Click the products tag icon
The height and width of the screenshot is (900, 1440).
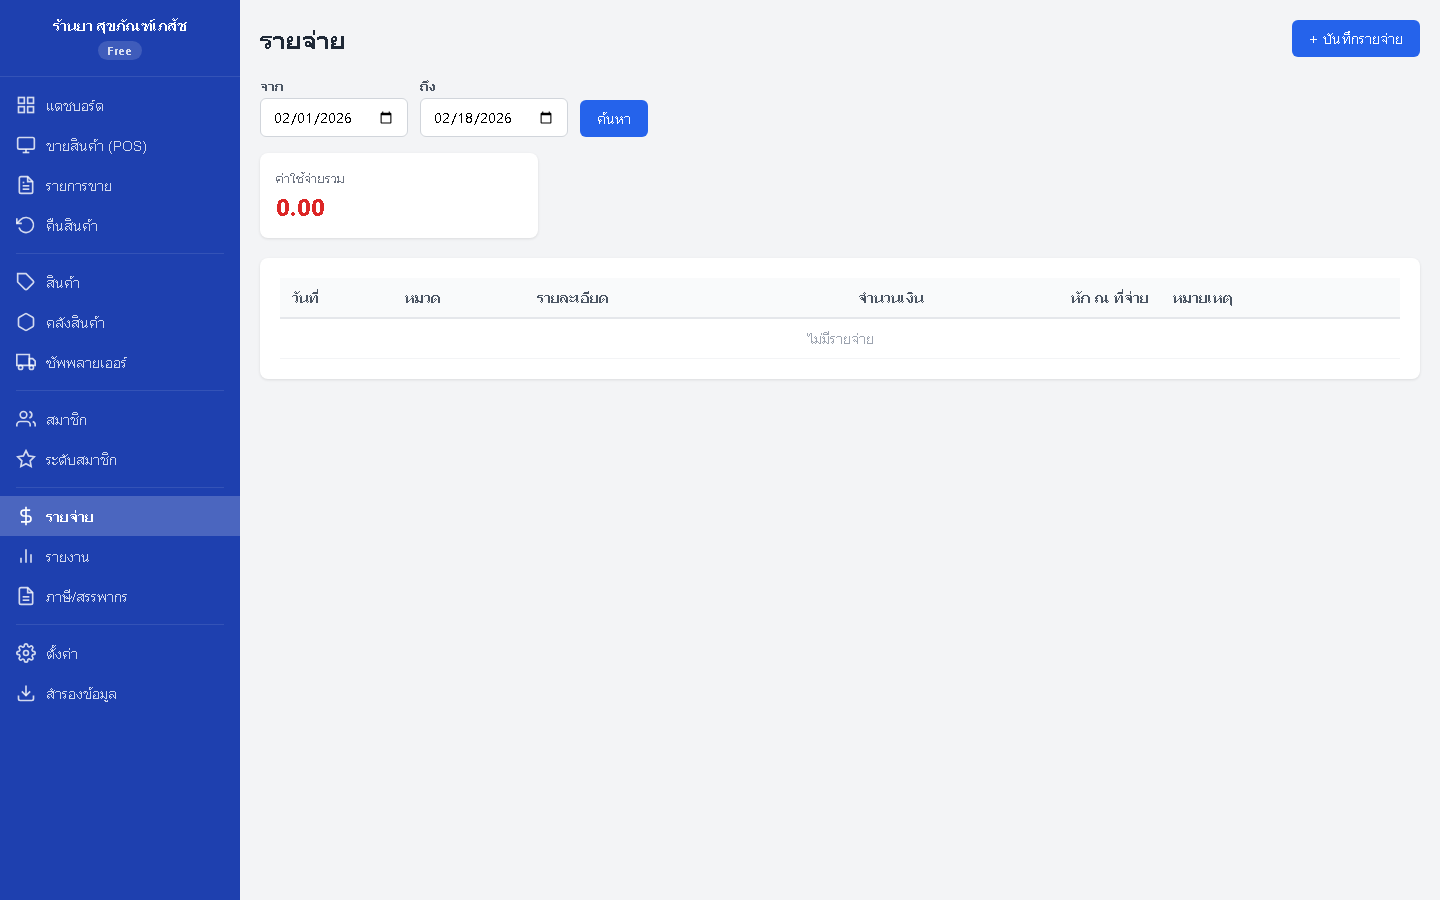26,282
